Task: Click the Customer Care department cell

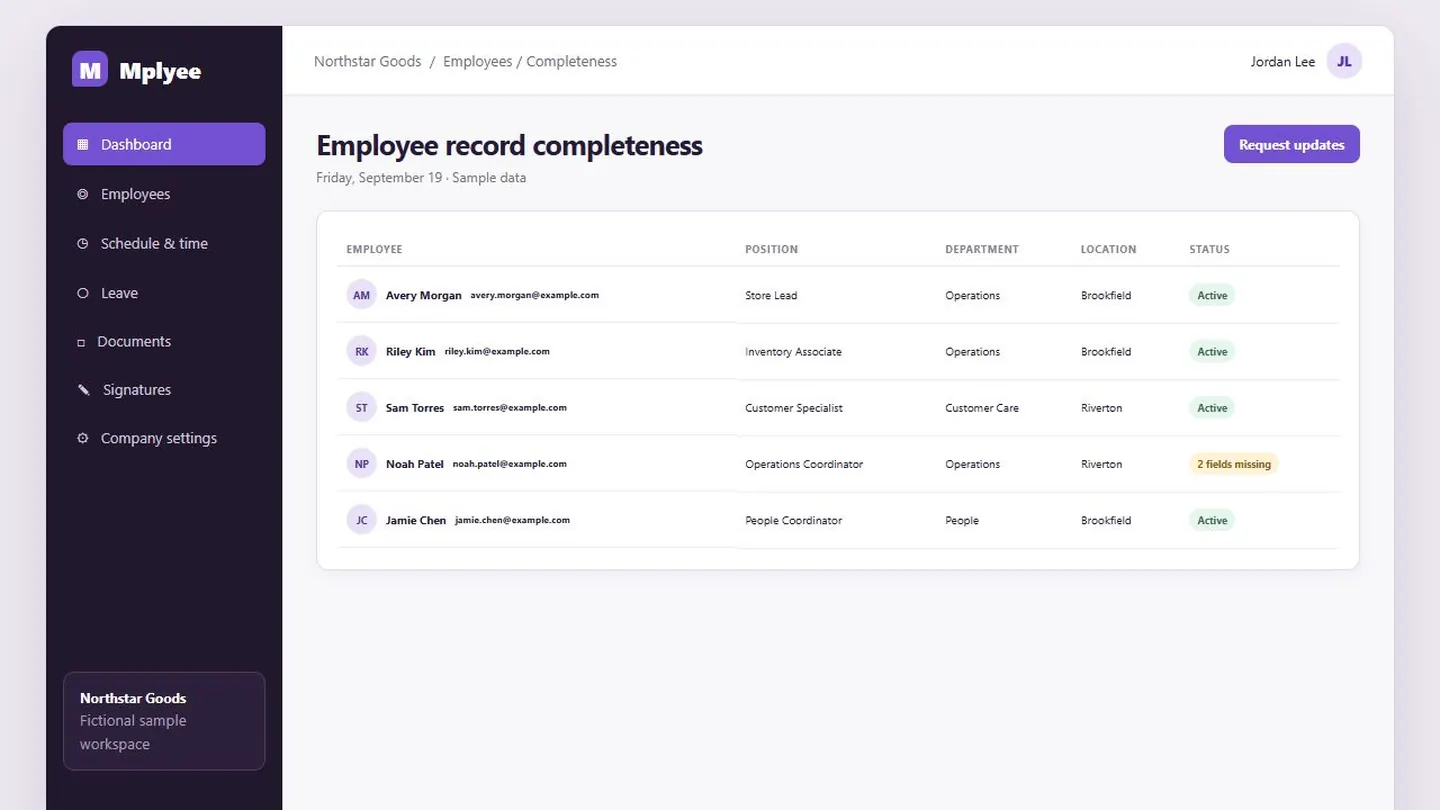Action: point(982,408)
